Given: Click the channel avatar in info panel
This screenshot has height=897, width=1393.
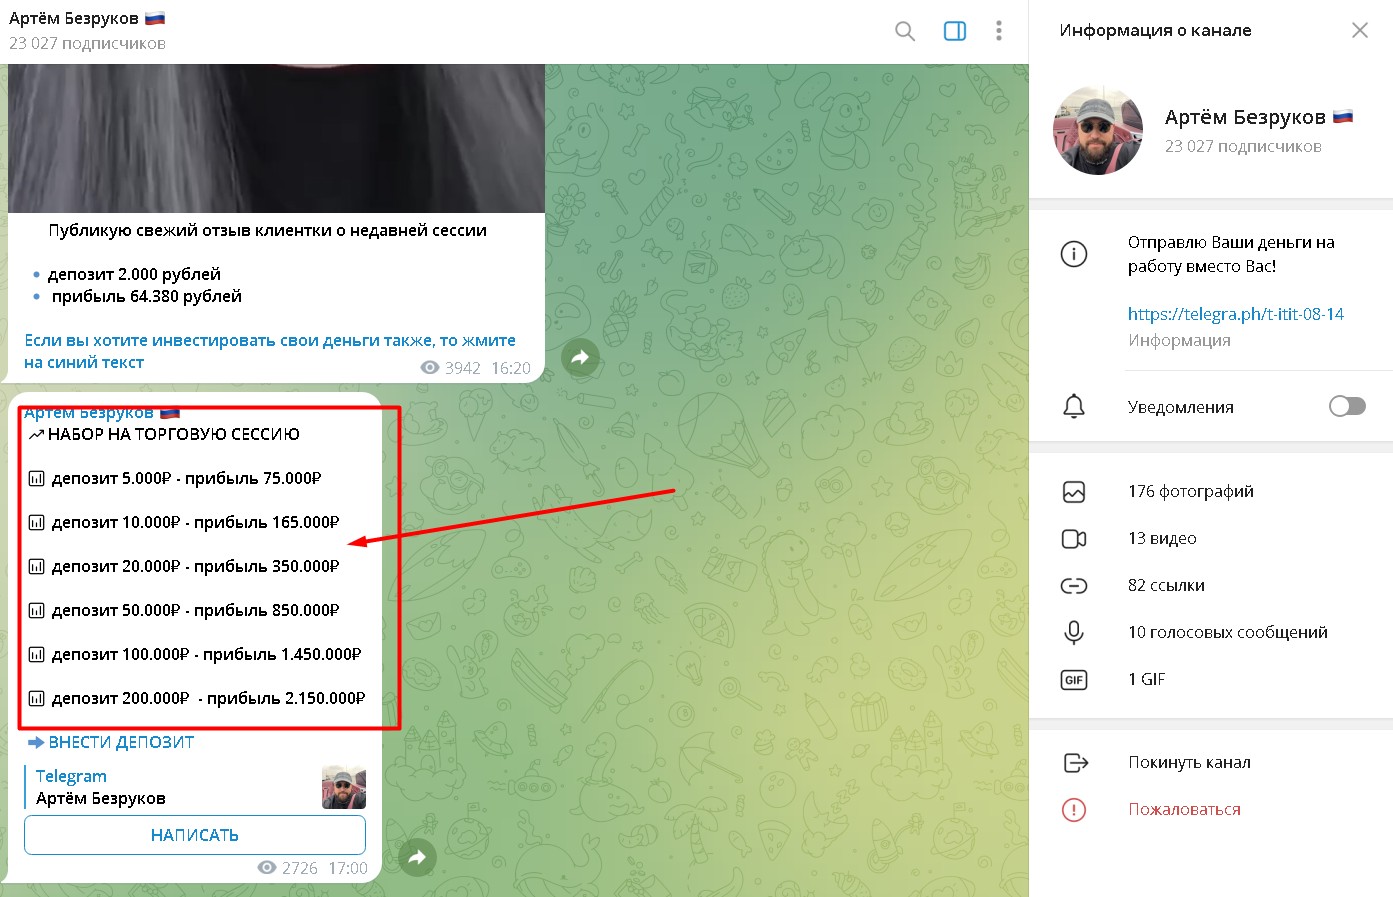Looking at the screenshot, I should 1098,130.
